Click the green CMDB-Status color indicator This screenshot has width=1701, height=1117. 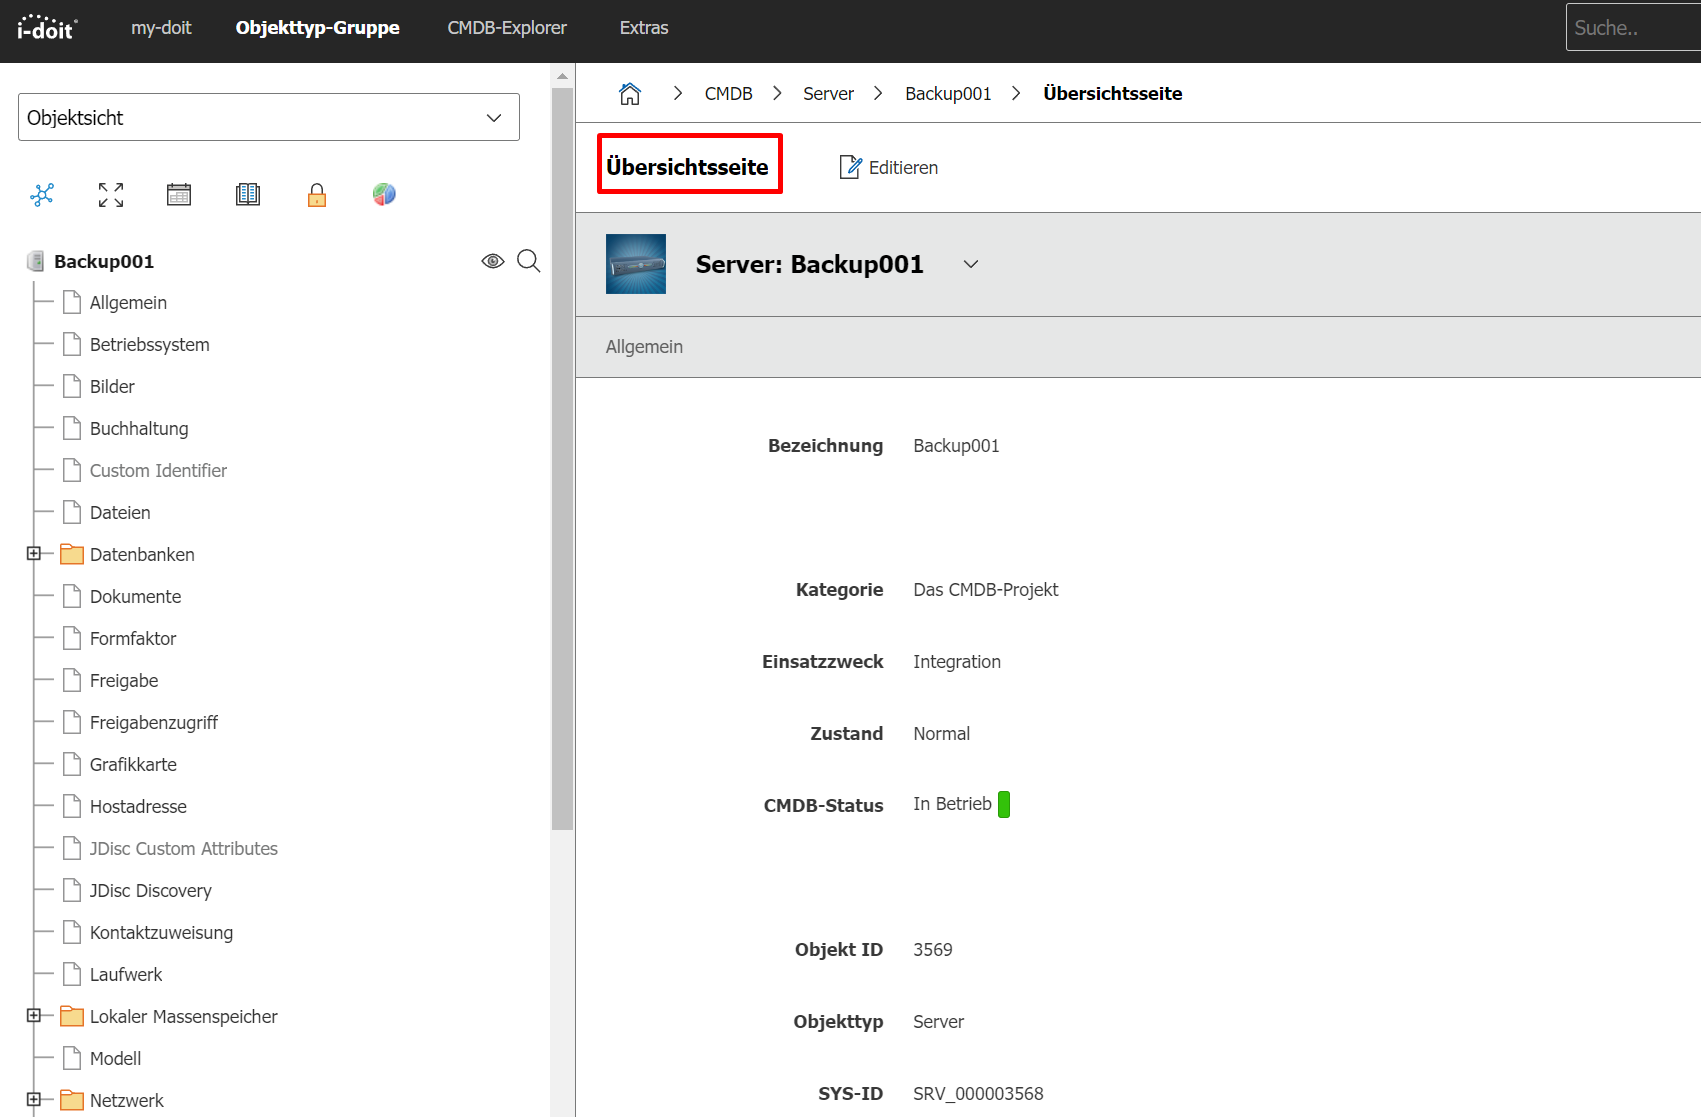[x=1004, y=804]
